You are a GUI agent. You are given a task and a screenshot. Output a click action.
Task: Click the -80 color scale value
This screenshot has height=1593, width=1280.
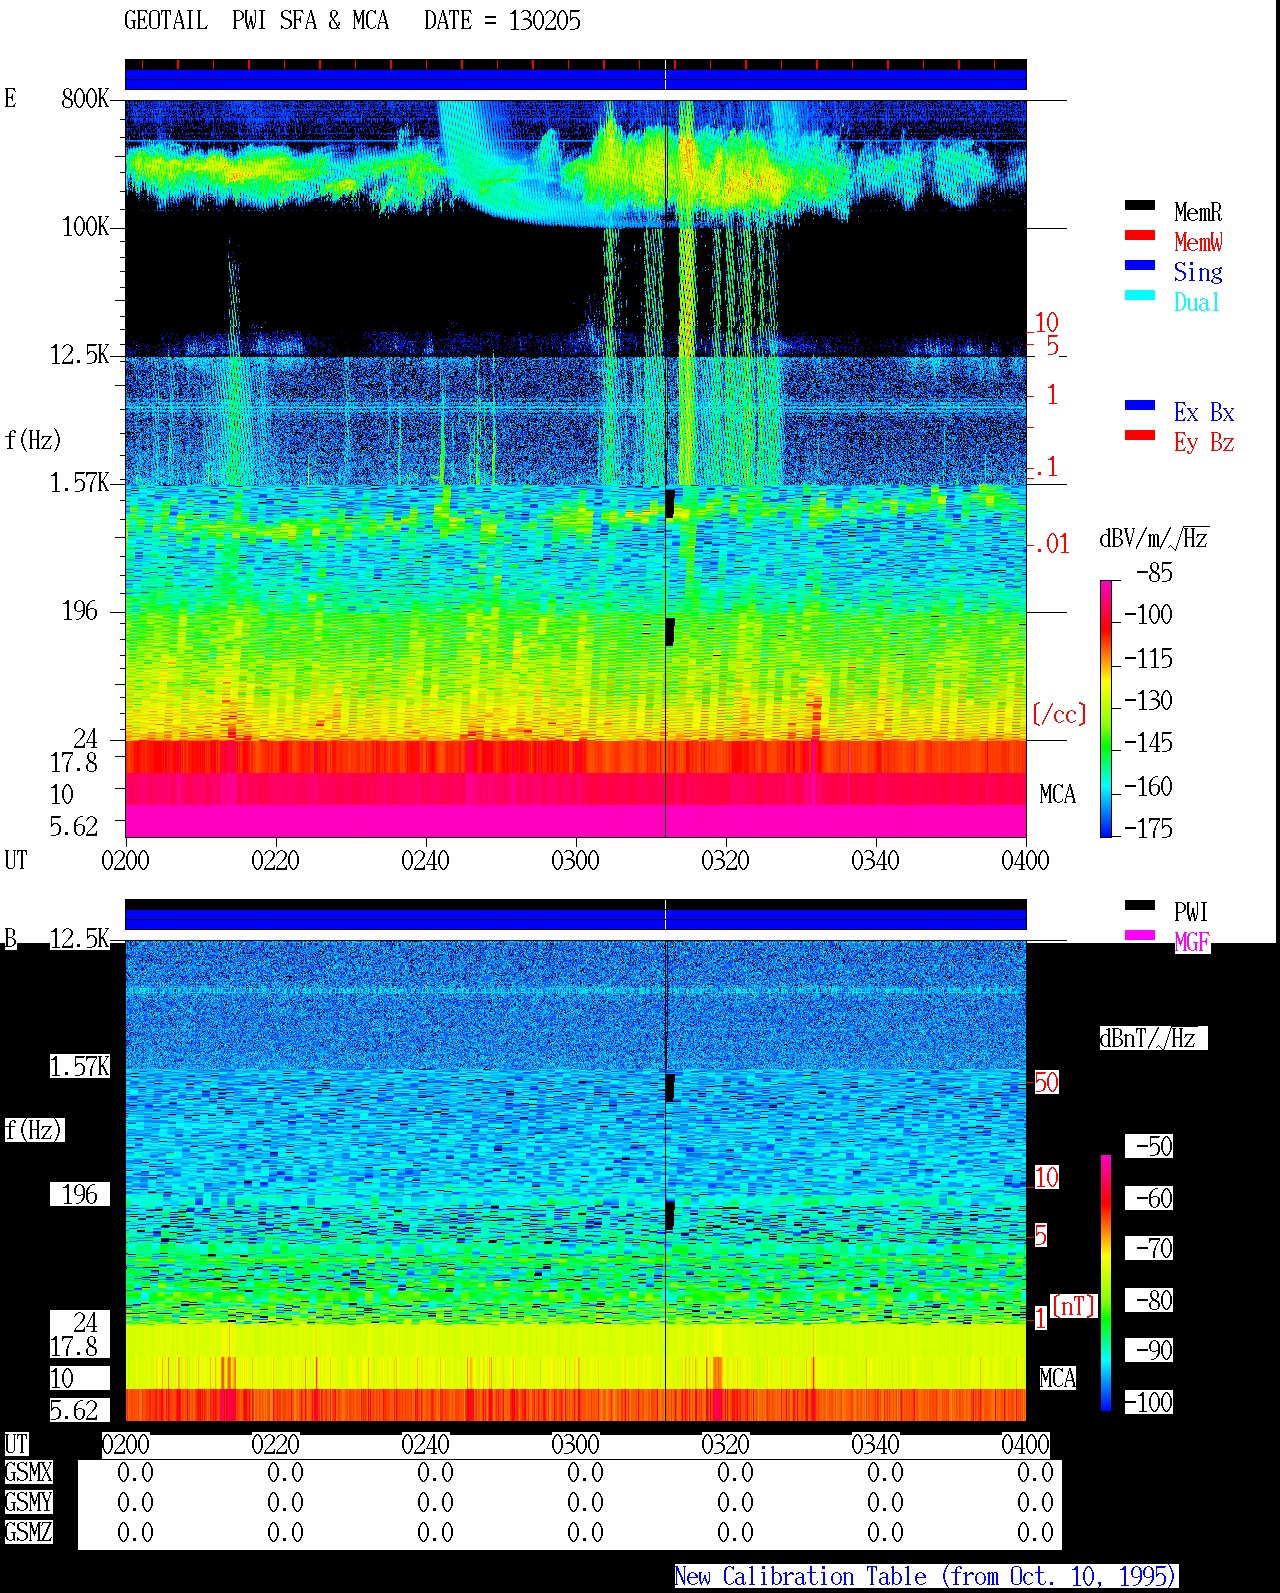(x=1149, y=1300)
